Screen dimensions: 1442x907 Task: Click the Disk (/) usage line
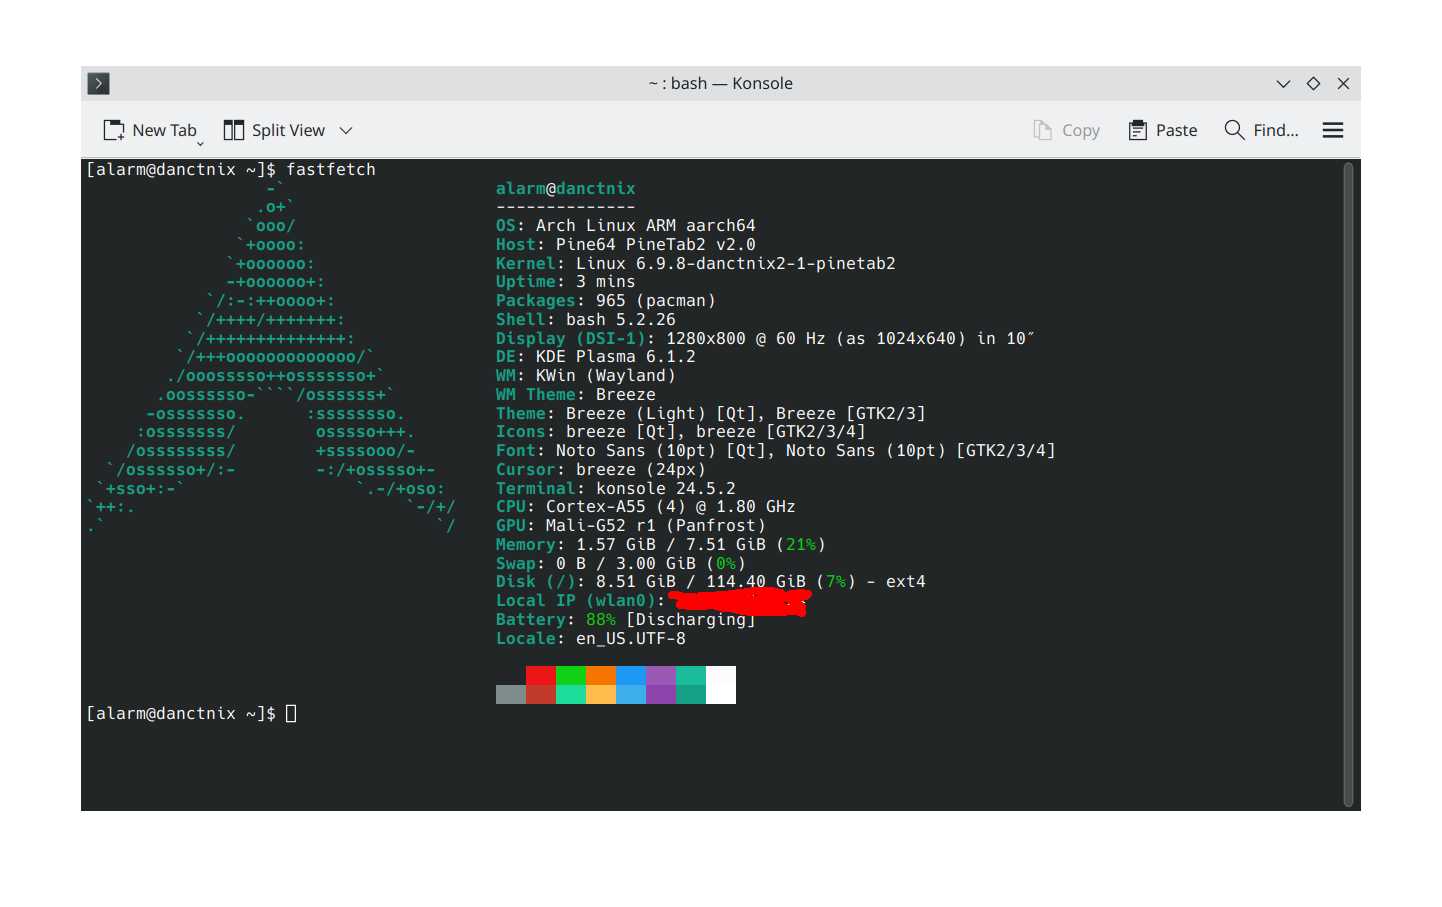tap(711, 582)
